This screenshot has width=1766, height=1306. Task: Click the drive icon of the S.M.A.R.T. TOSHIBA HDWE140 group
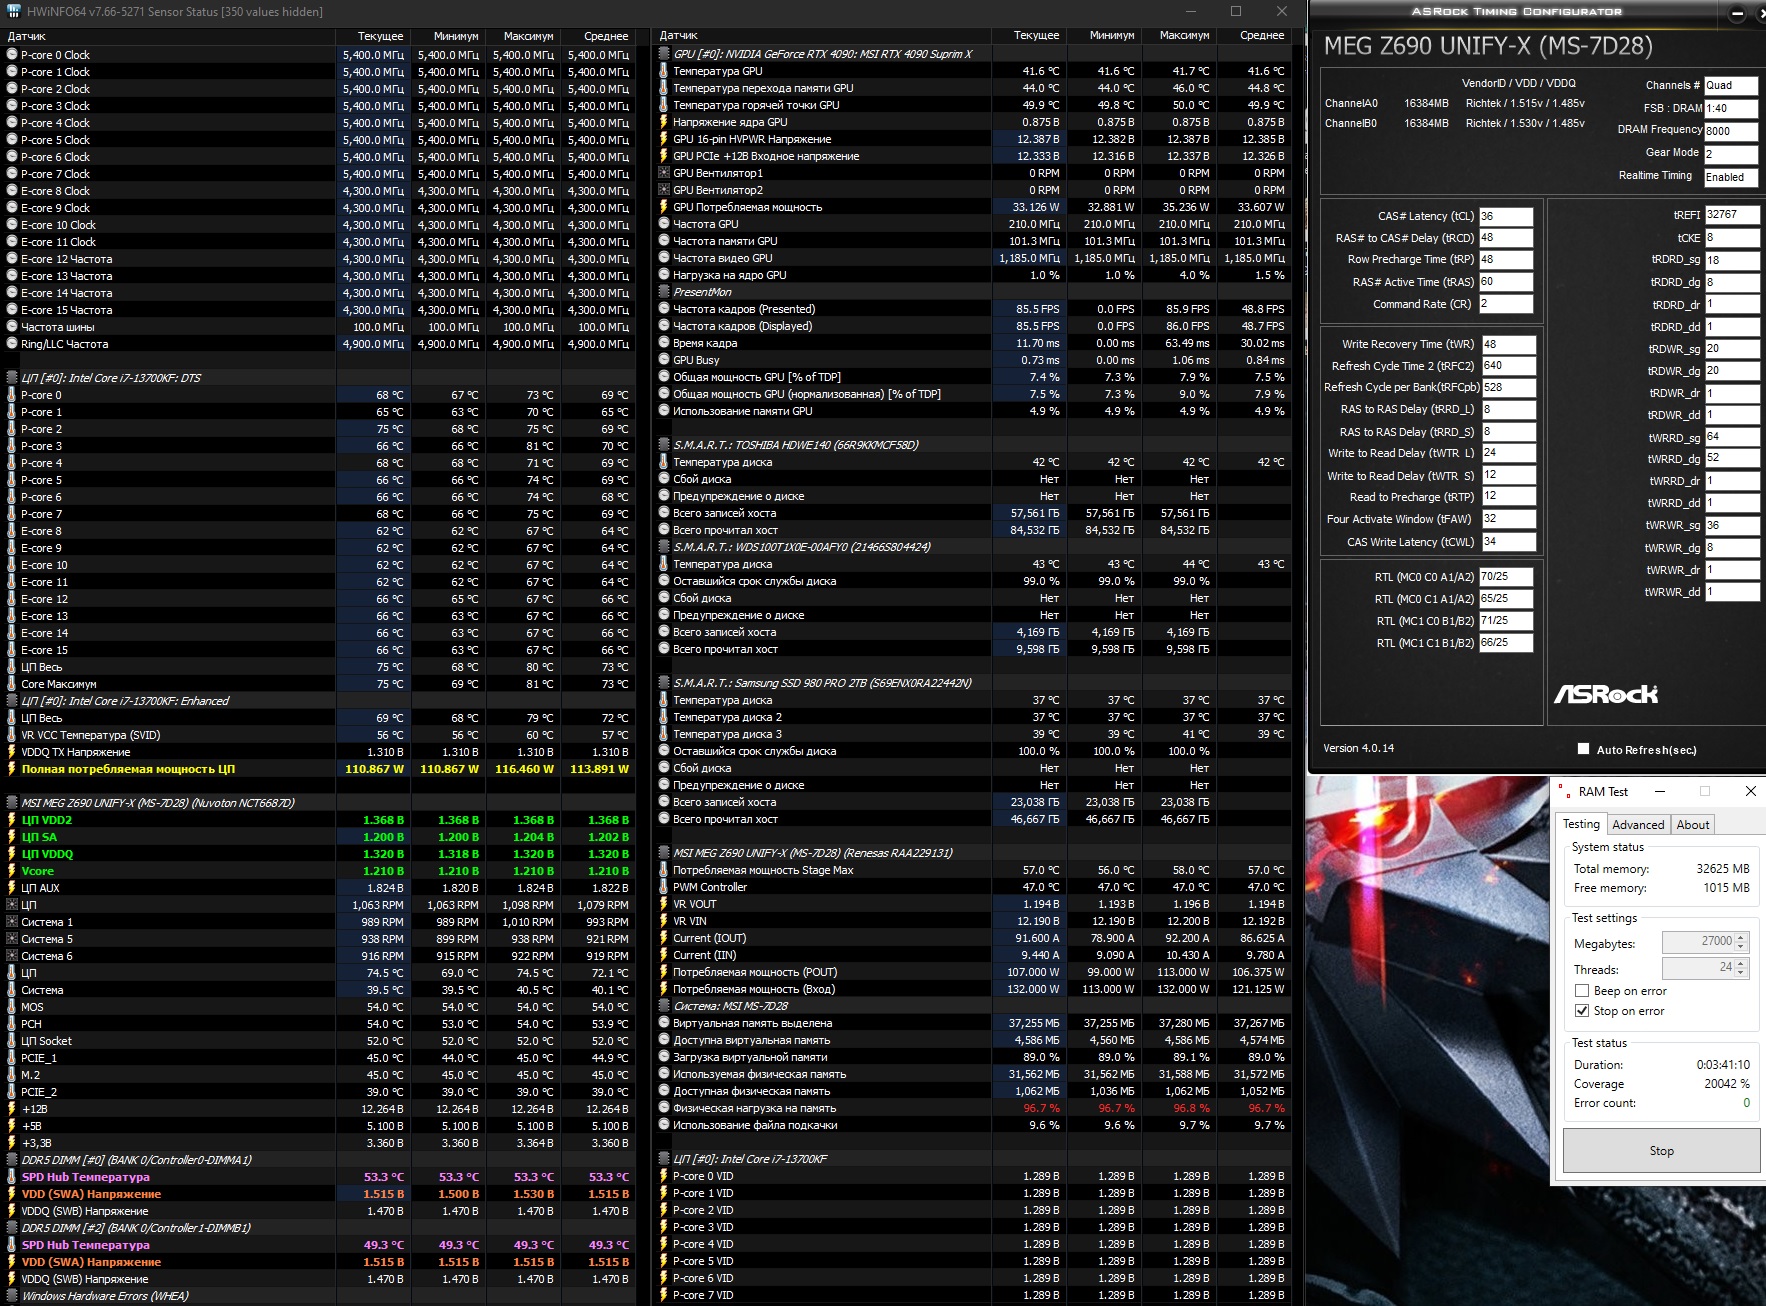pyautogui.click(x=664, y=445)
